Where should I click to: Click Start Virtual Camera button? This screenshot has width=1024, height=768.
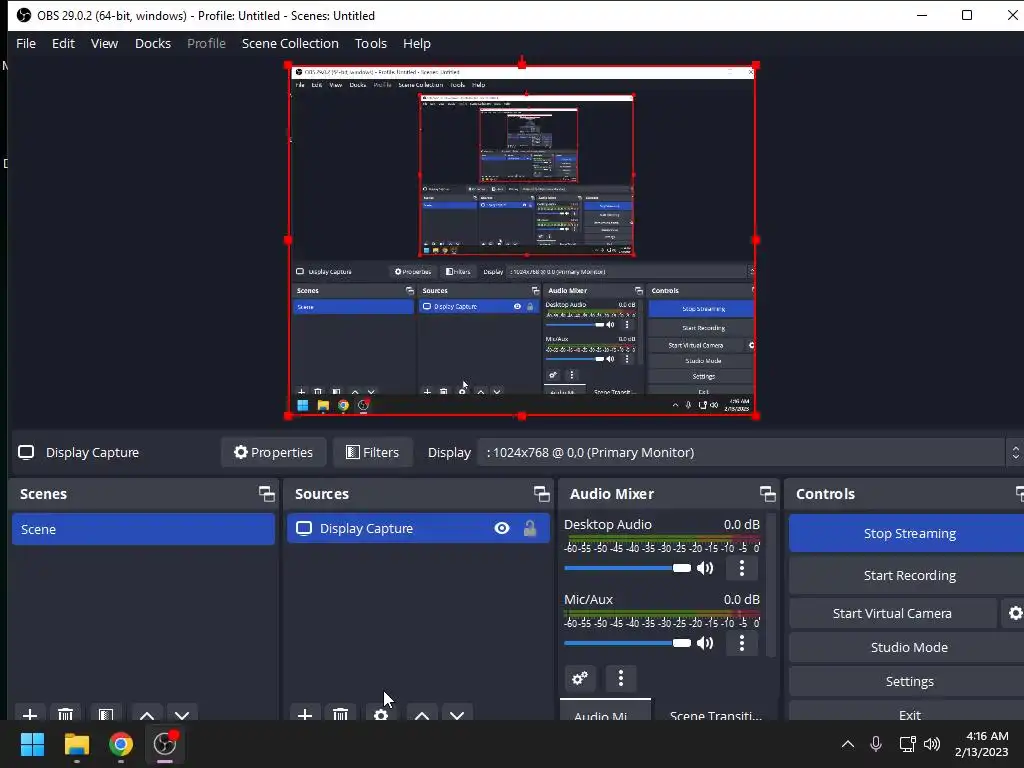coord(892,613)
